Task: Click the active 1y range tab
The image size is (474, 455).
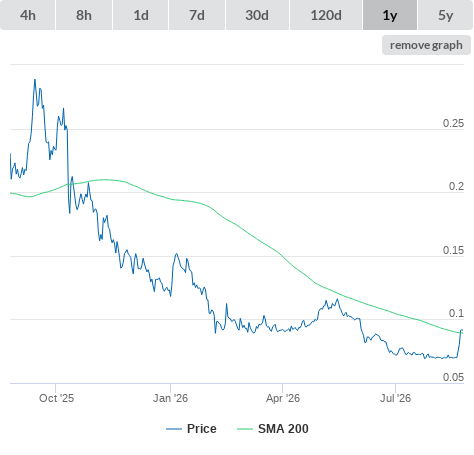Action: coord(390,15)
